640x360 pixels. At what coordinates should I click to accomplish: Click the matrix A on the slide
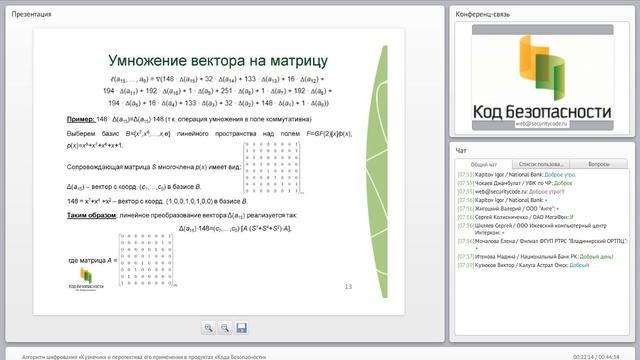(x=147, y=260)
